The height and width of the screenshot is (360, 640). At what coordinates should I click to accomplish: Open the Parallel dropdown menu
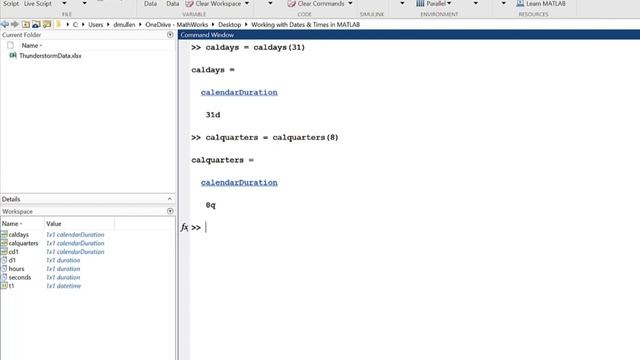(x=449, y=3)
